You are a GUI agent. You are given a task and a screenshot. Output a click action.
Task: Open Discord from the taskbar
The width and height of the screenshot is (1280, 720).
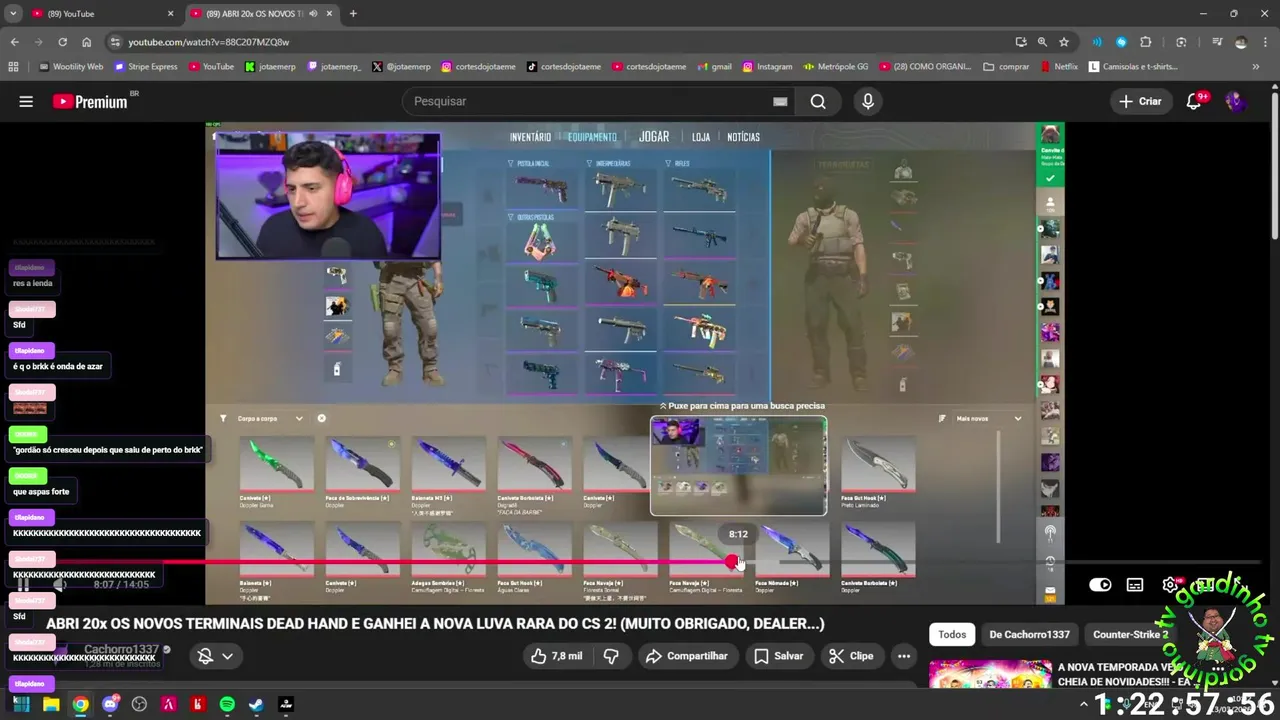pyautogui.click(x=110, y=704)
